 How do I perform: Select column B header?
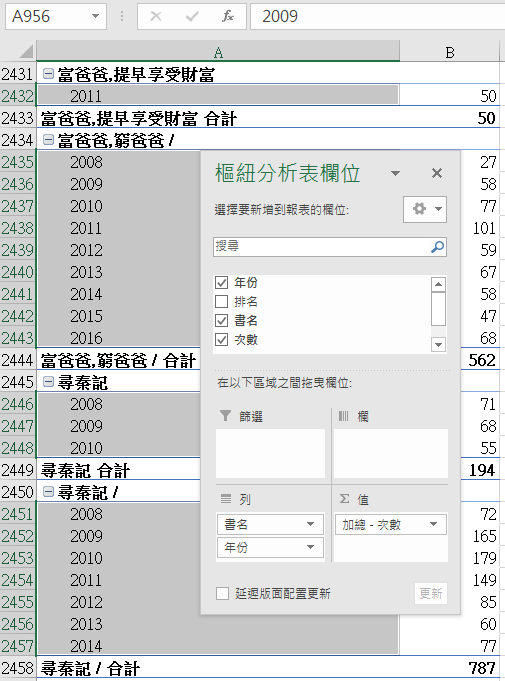pos(449,51)
